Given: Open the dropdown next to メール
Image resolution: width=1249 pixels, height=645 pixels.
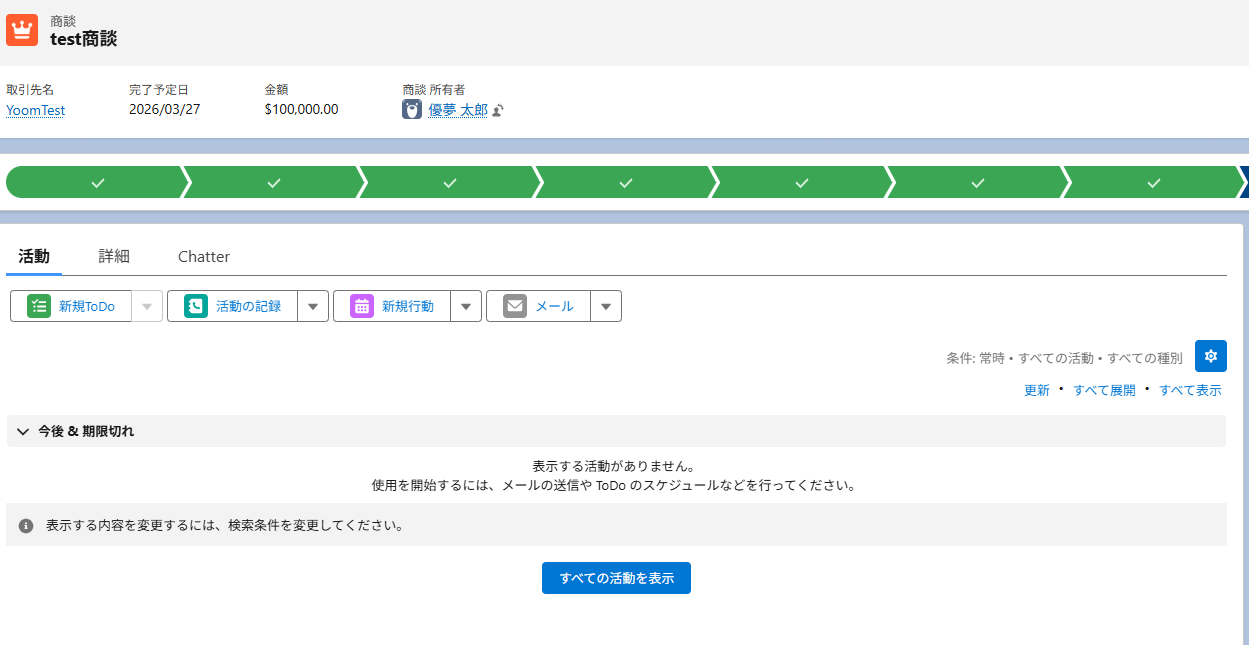Looking at the screenshot, I should [606, 306].
